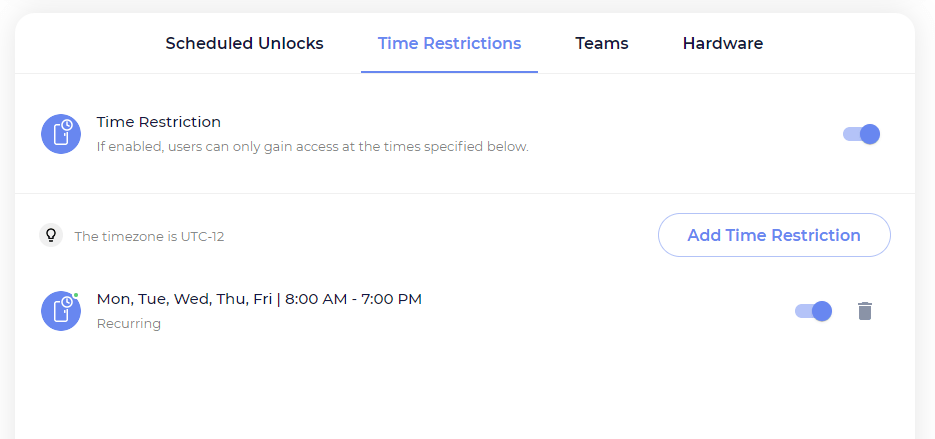Go to the Hardware tab
This screenshot has height=439, width=935.
pyautogui.click(x=723, y=44)
